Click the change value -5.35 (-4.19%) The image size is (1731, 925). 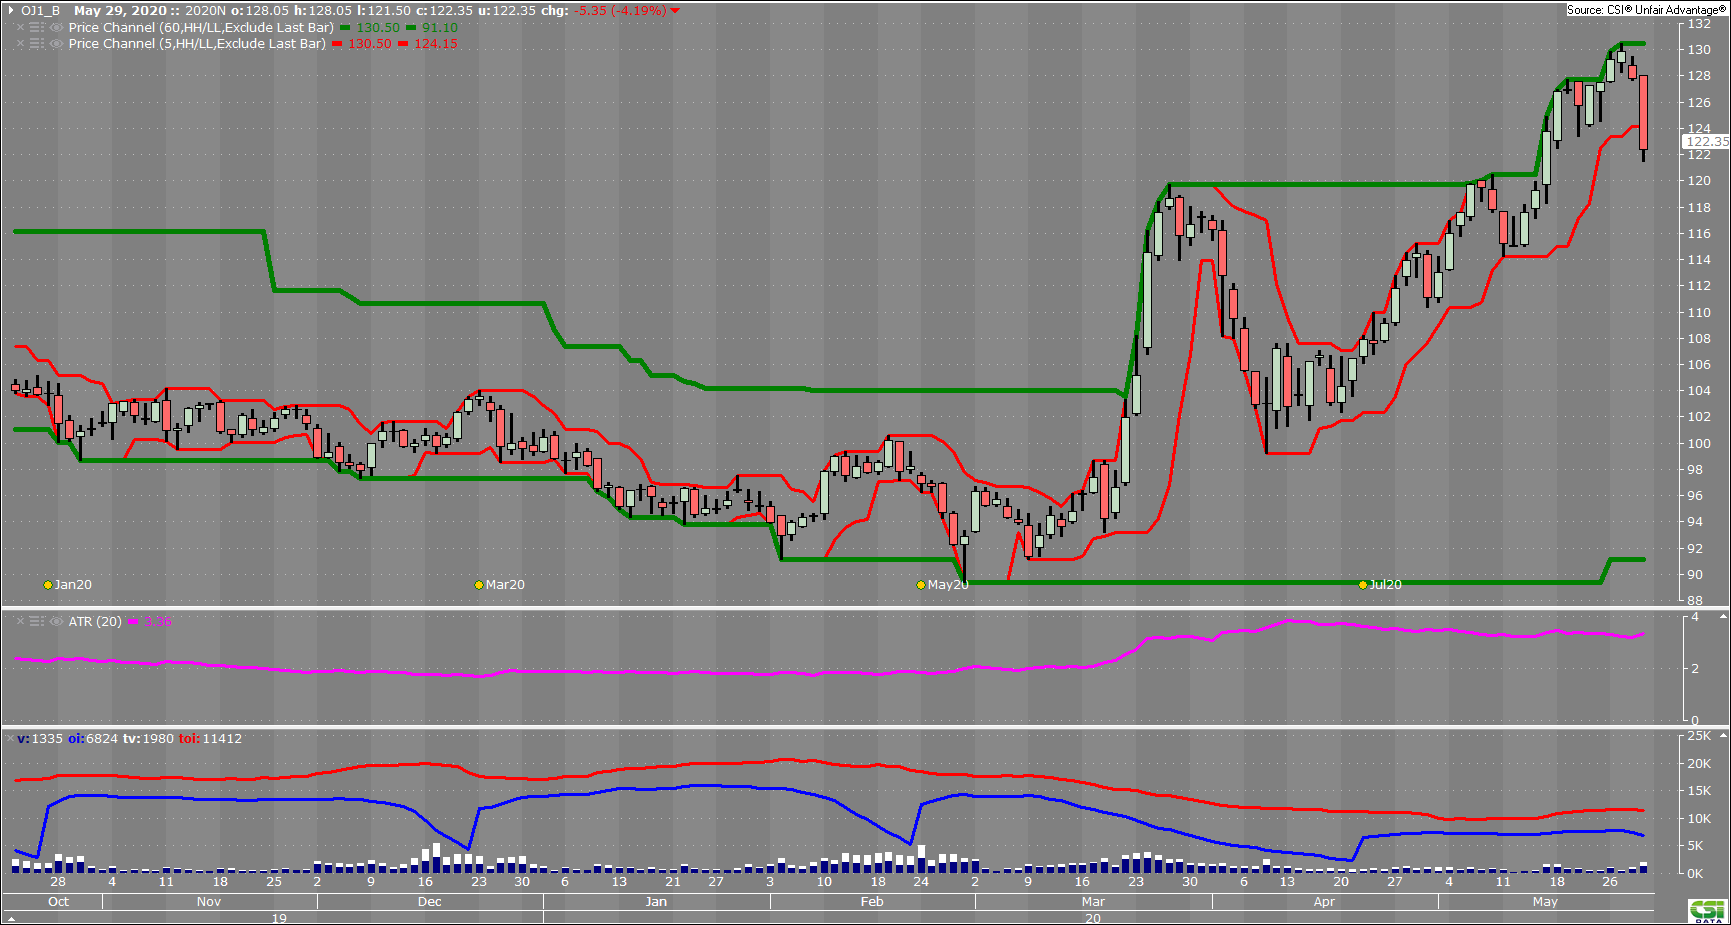tap(621, 11)
